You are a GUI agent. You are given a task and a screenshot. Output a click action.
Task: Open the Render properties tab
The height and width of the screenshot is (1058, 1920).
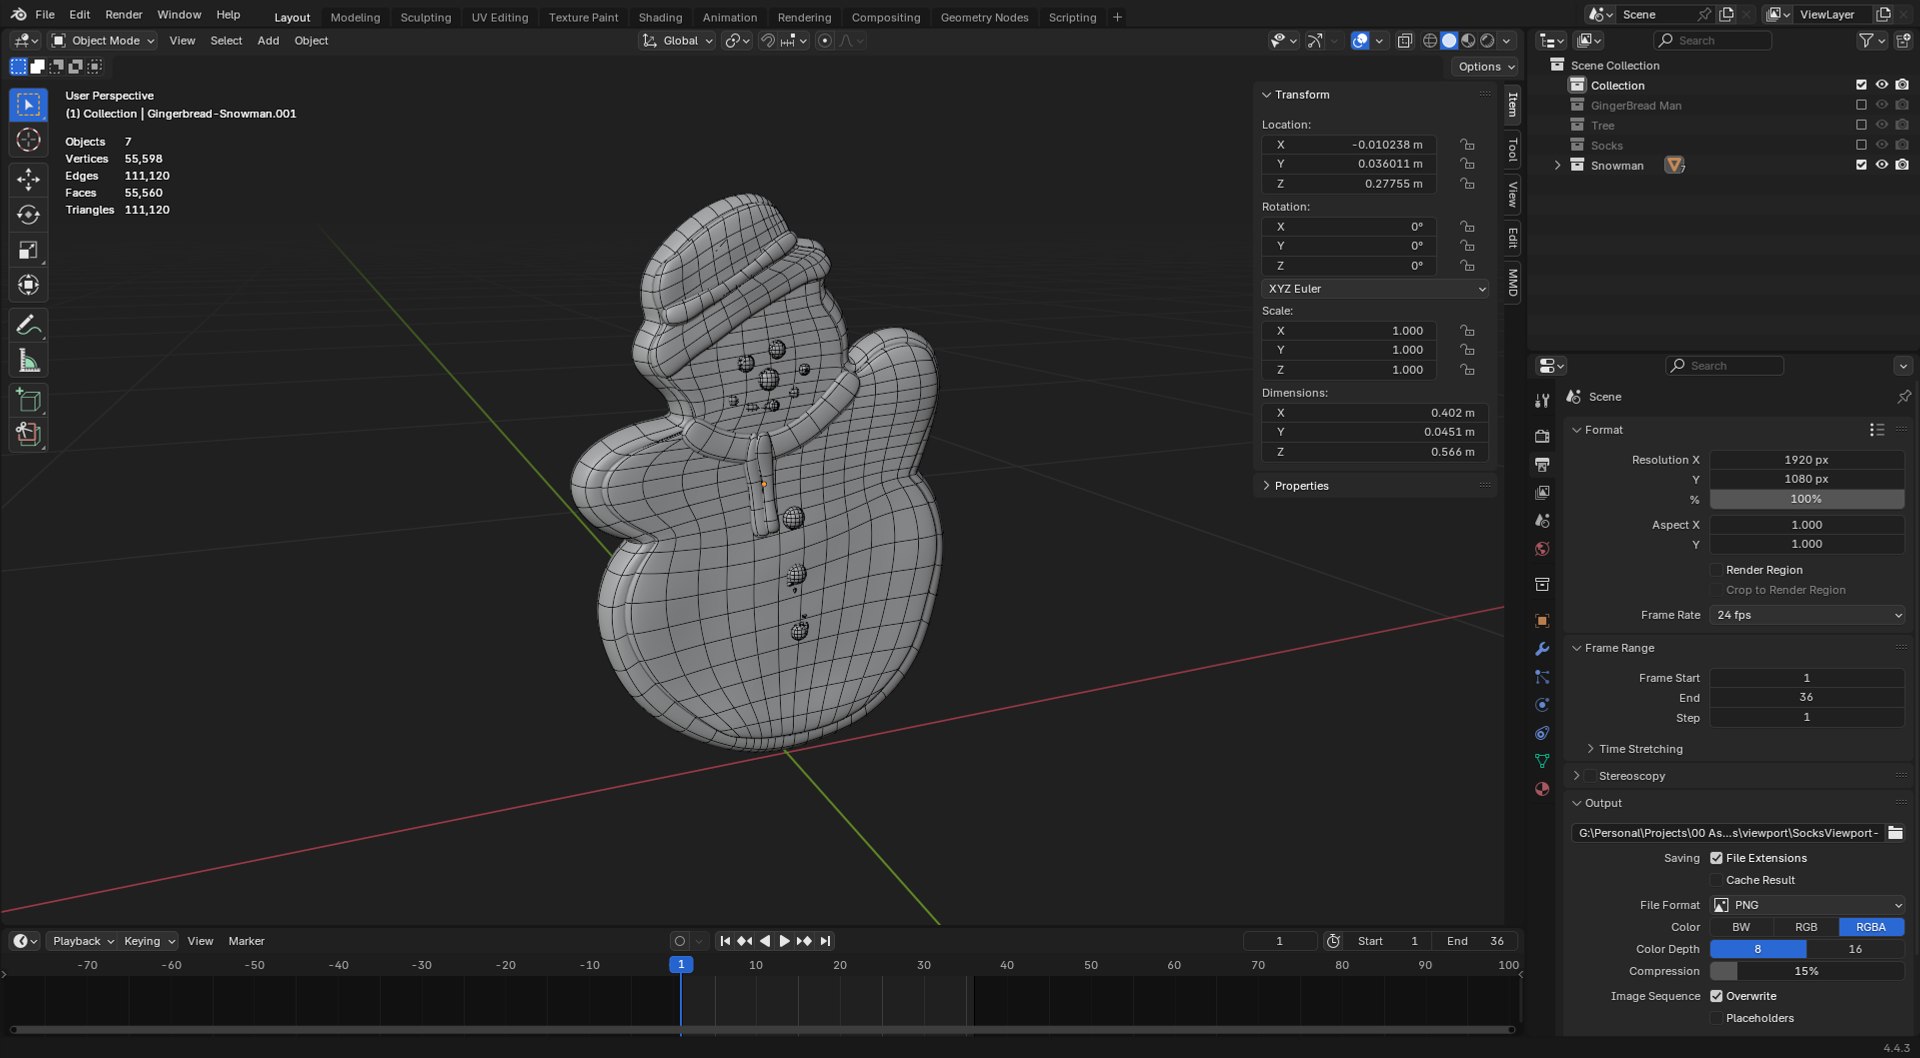pos(1542,437)
